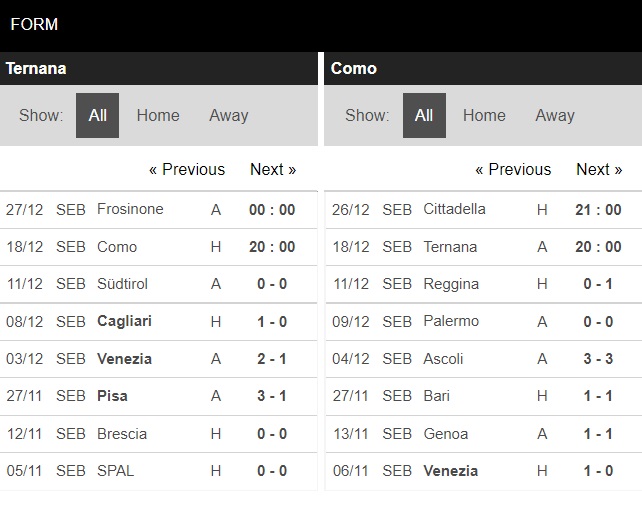
Task: Go to Previous matches in Ternana table
Action: coord(187,169)
